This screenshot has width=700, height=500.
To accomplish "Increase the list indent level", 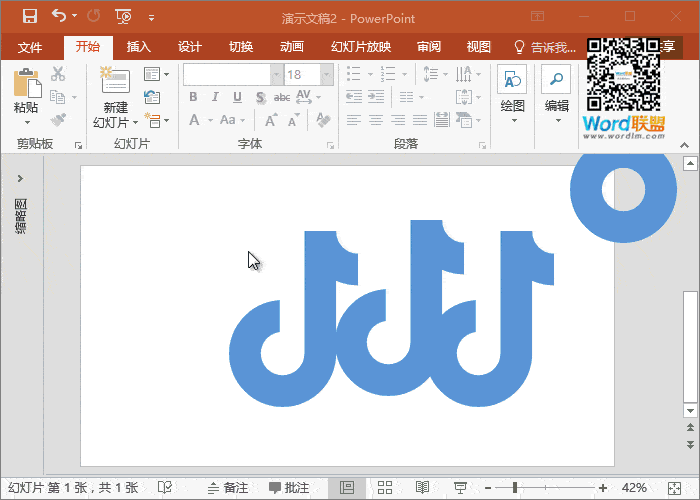I will point(376,96).
